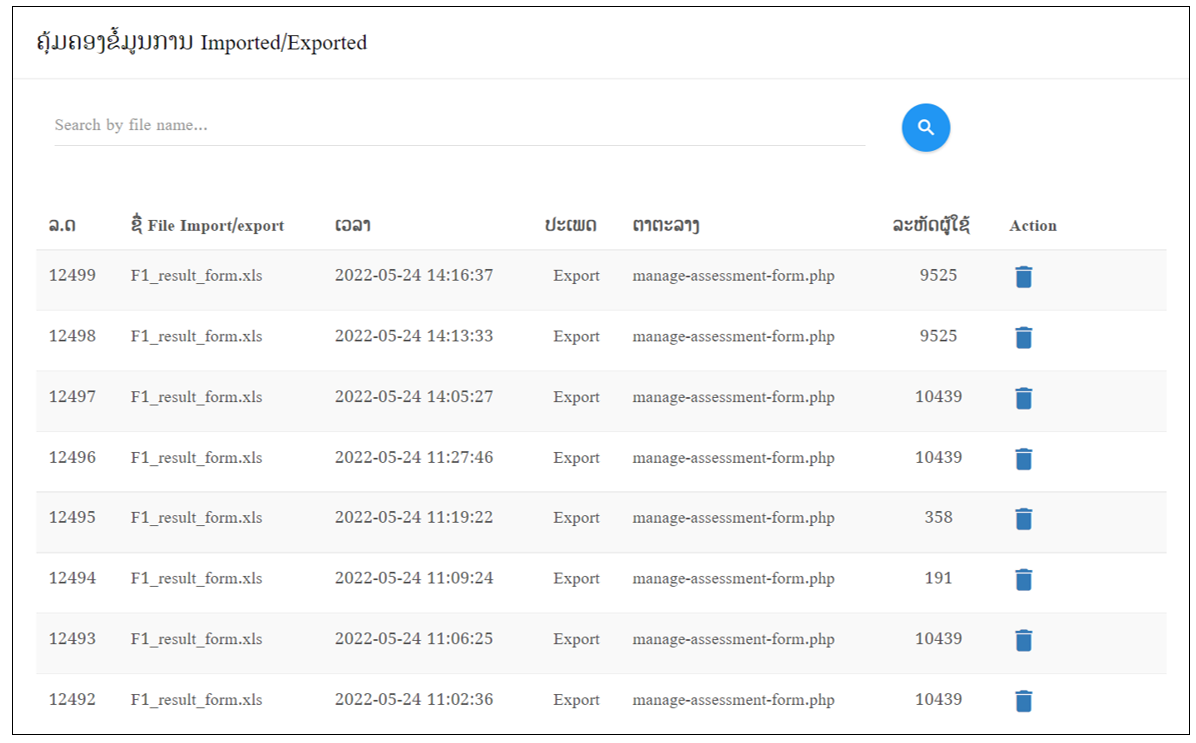Delete record 12499 with trash icon
Viewport: 1196px width, 743px height.
pos(1024,276)
